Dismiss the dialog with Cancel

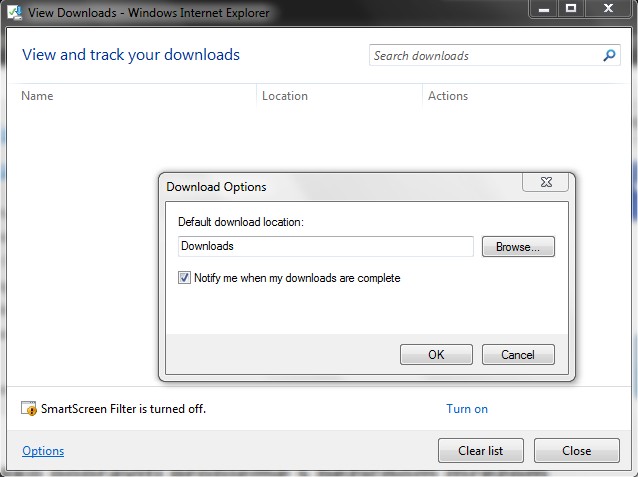pos(518,354)
